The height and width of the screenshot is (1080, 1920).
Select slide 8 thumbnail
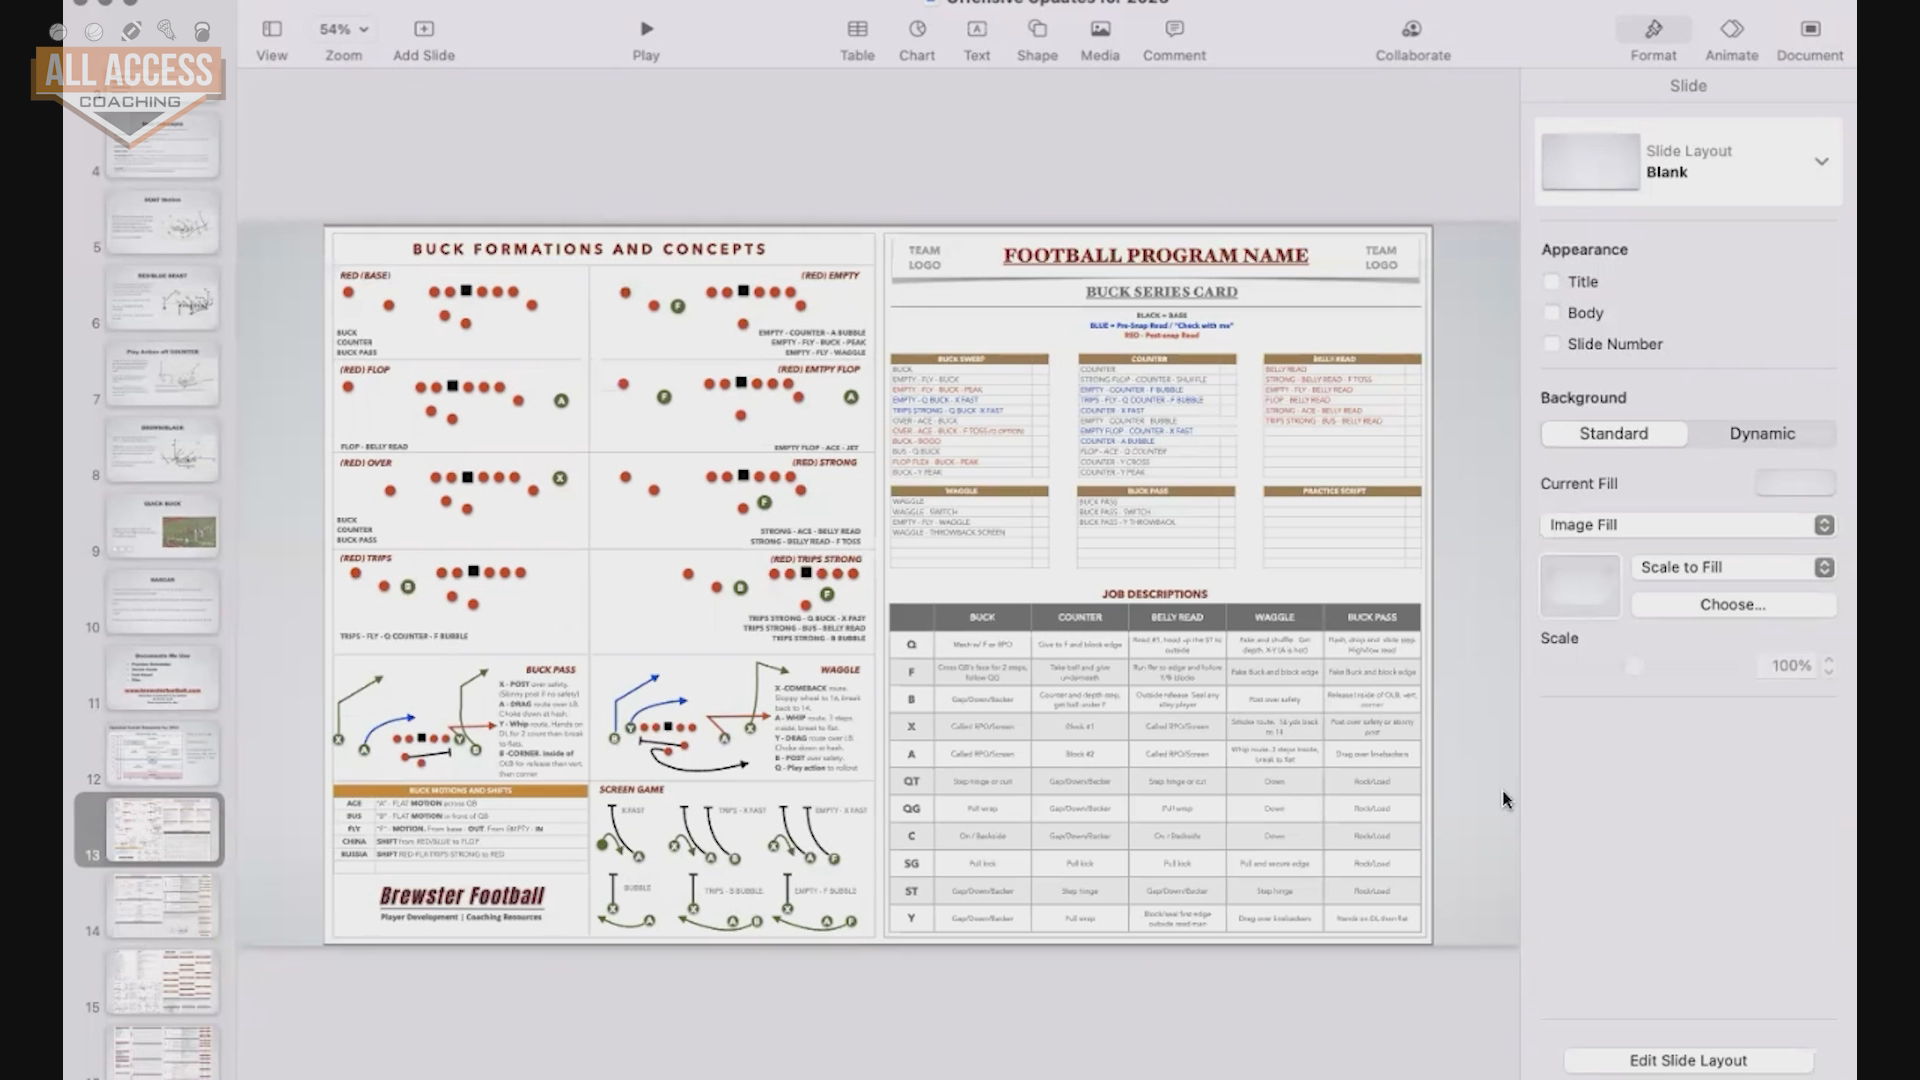click(x=162, y=451)
